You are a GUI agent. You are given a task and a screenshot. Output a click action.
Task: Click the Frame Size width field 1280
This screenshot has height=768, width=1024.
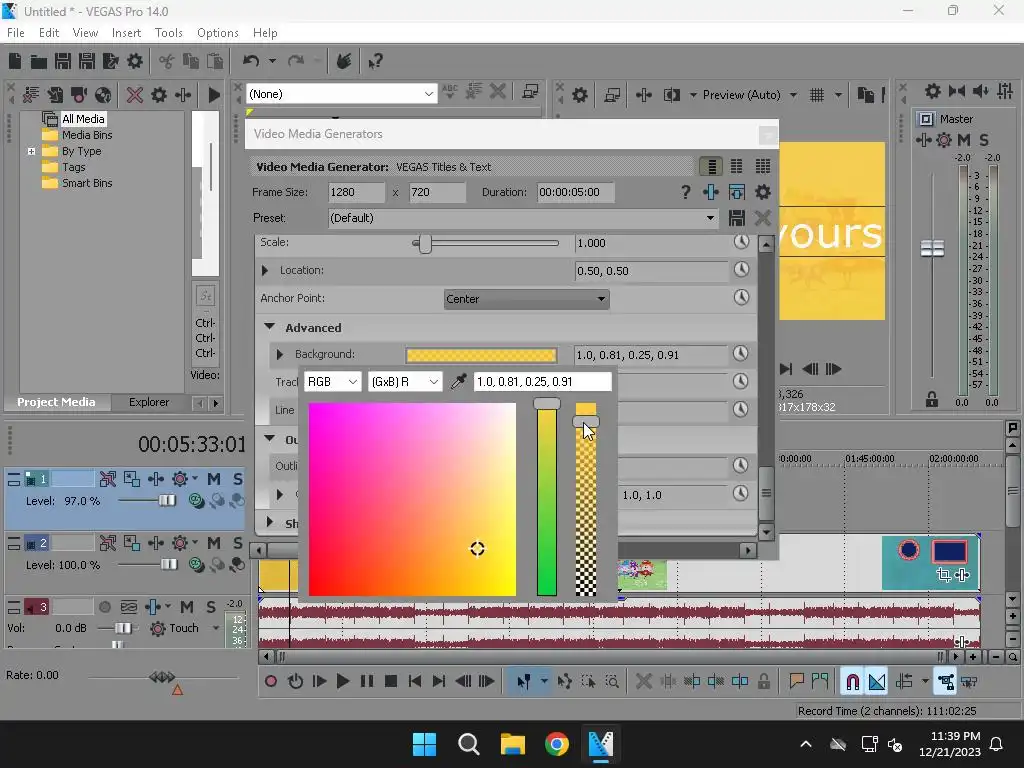point(356,192)
